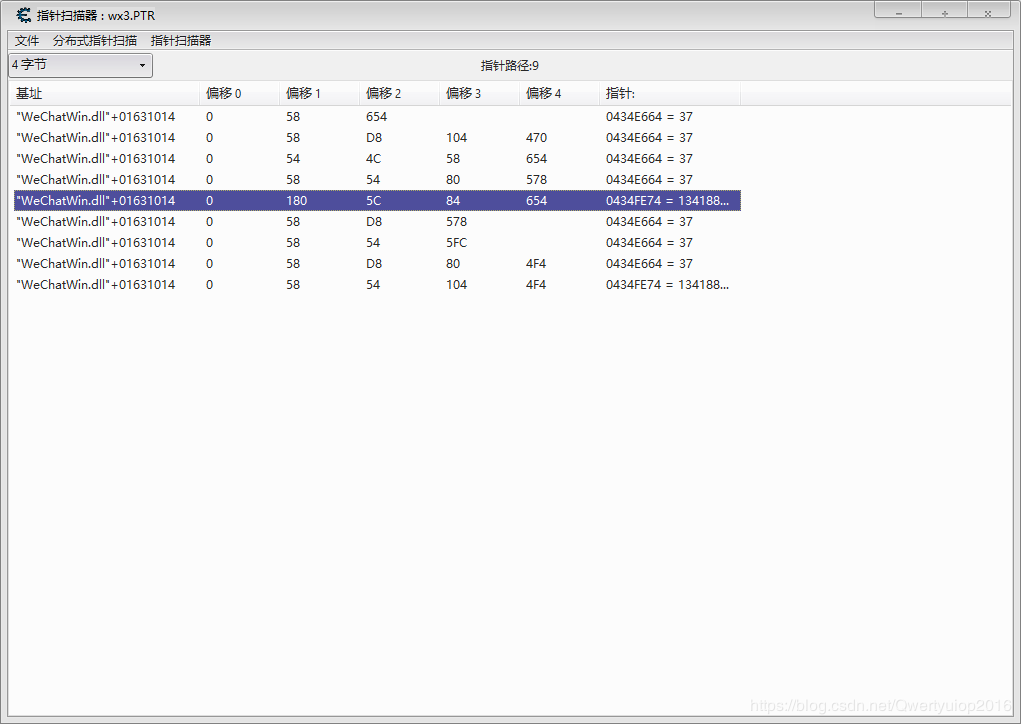The width and height of the screenshot is (1021, 724).
Task: Sort by the 偏移 1 column header
Action: click(x=320, y=93)
